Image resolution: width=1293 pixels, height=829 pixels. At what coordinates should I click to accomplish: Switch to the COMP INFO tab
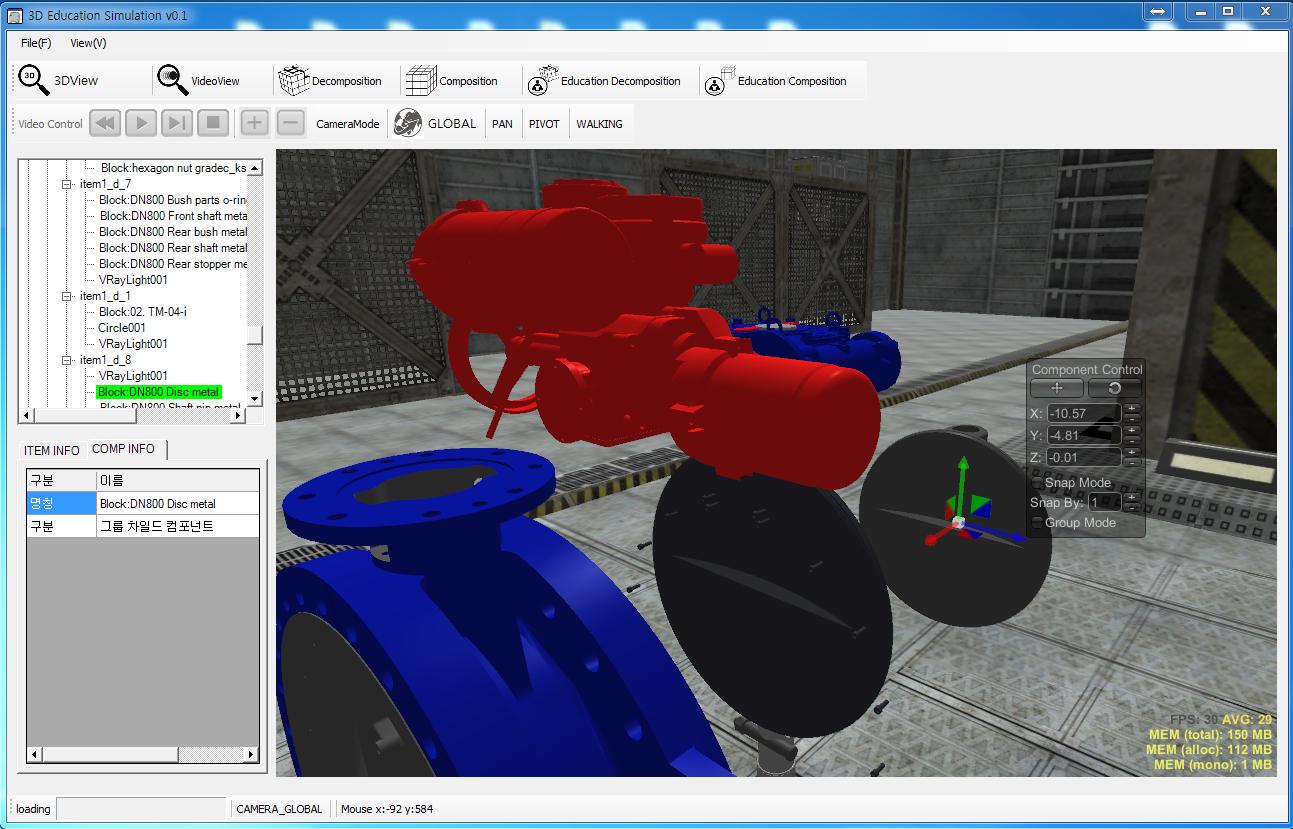pyautogui.click(x=124, y=449)
